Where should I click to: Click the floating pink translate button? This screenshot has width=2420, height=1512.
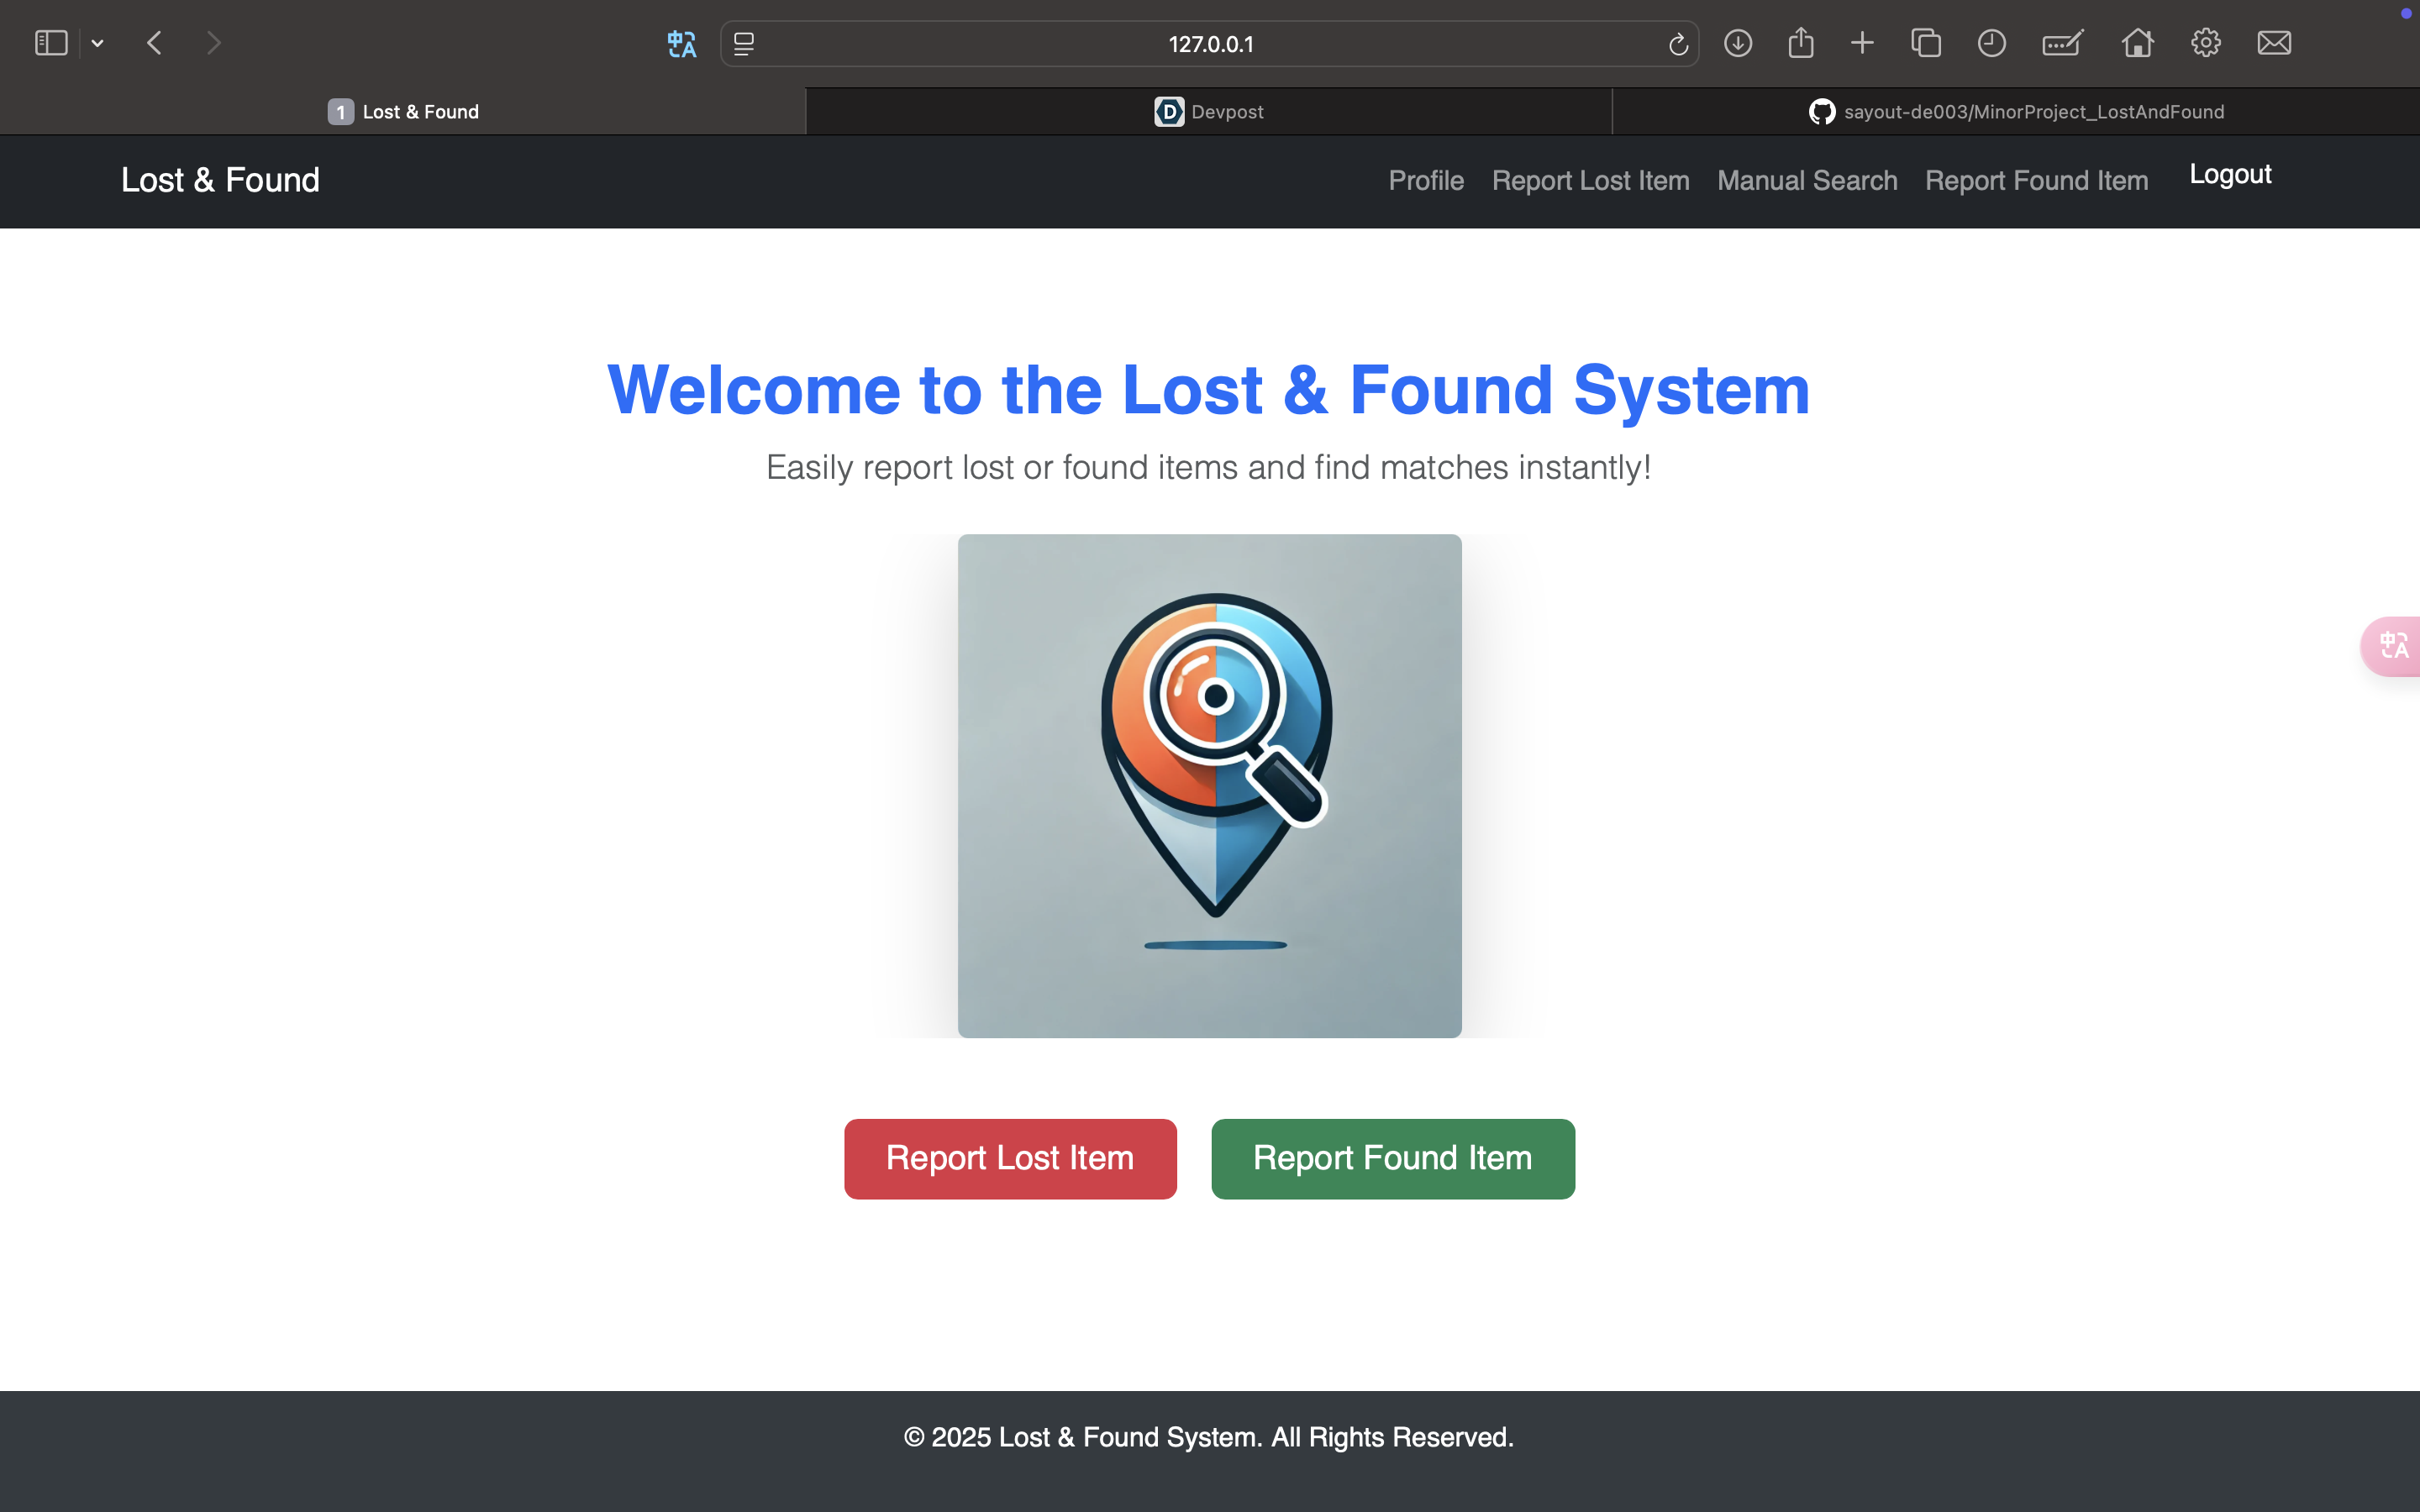(x=2393, y=646)
